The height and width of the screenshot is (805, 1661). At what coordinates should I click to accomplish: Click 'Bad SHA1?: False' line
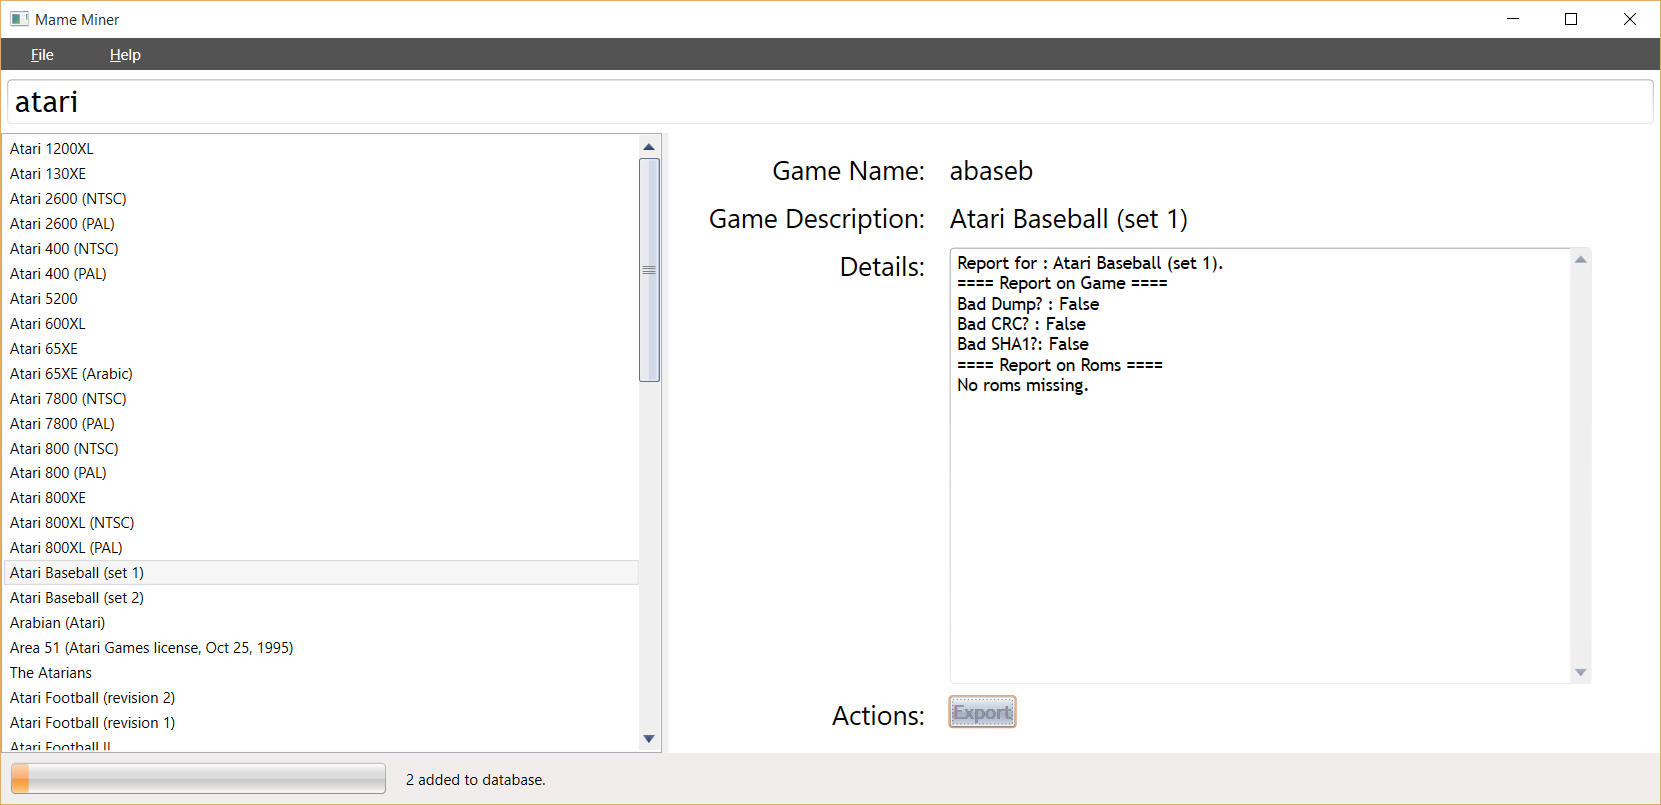[1023, 344]
